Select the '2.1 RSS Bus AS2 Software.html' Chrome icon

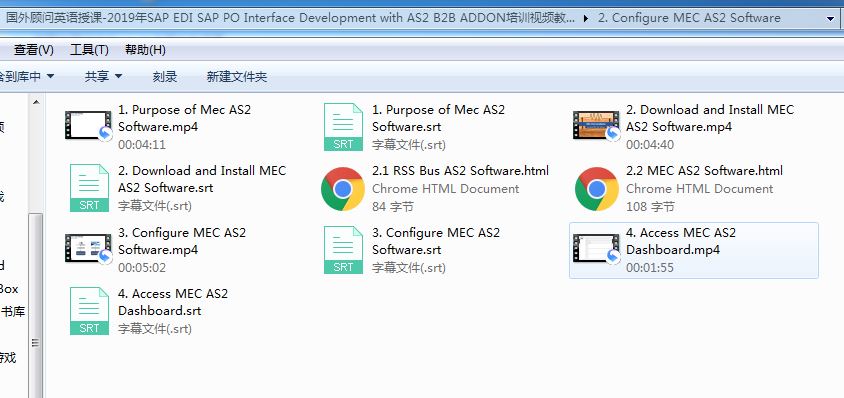[x=343, y=188]
